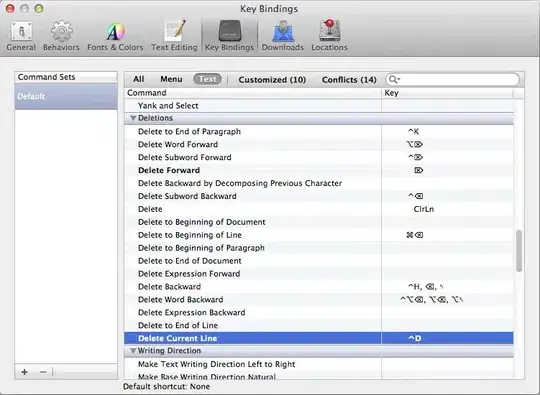Show All commands filter

pyautogui.click(x=139, y=79)
